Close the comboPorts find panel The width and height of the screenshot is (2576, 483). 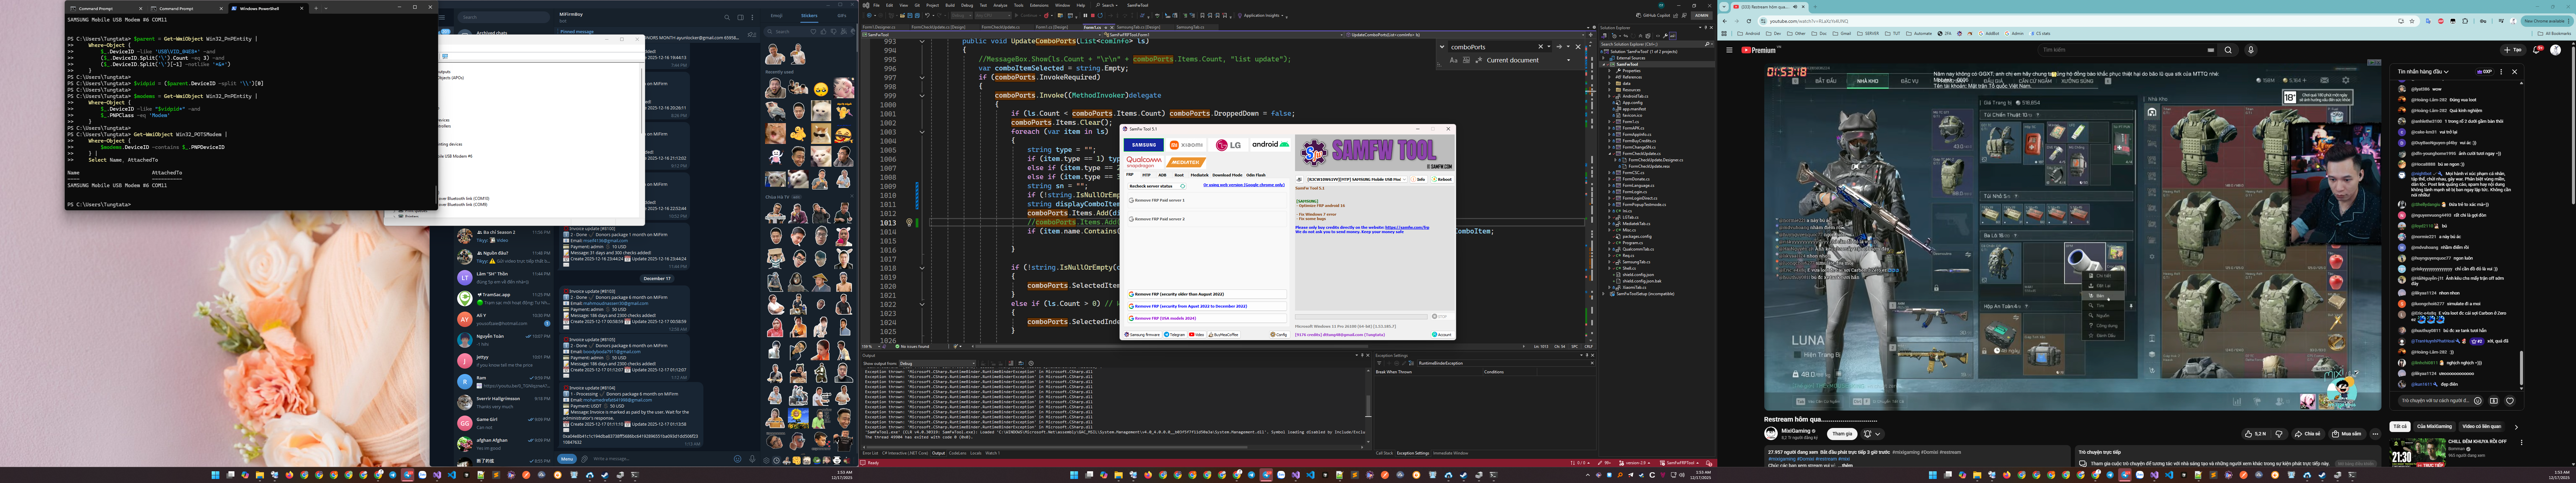click(1578, 47)
